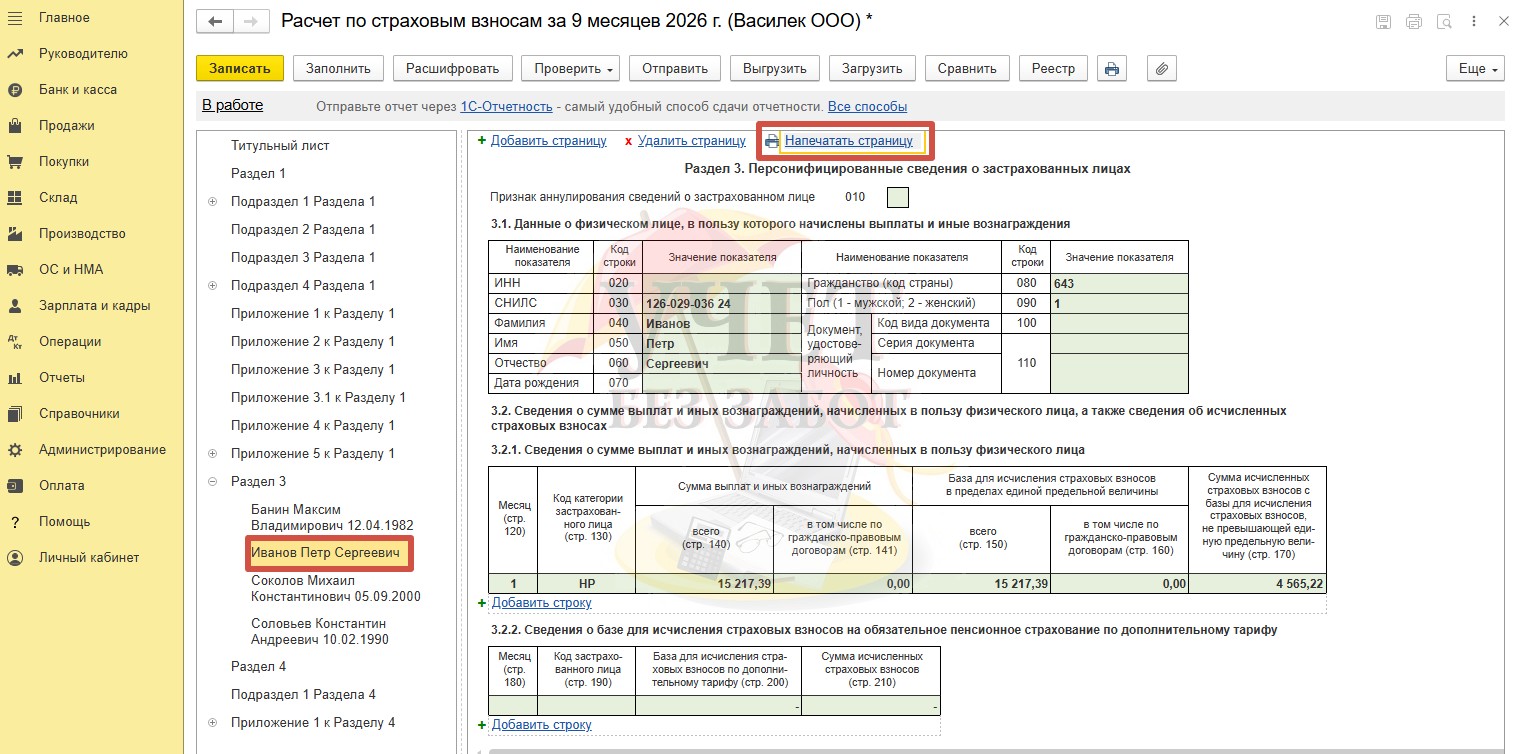Open print preview icon top right
The image size is (1517, 754).
tap(1444, 22)
